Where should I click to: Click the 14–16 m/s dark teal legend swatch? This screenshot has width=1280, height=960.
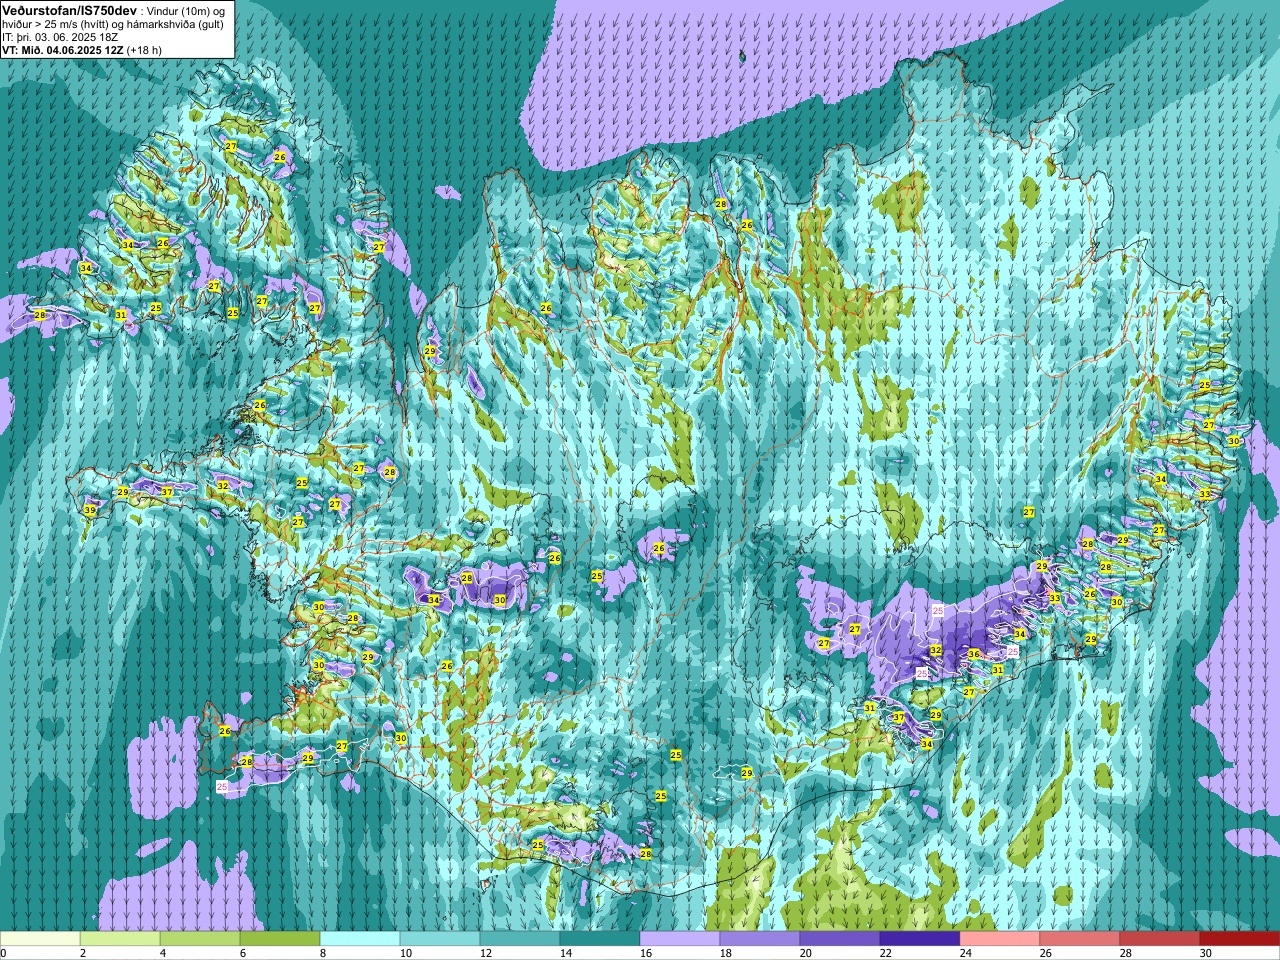pyautogui.click(x=600, y=939)
